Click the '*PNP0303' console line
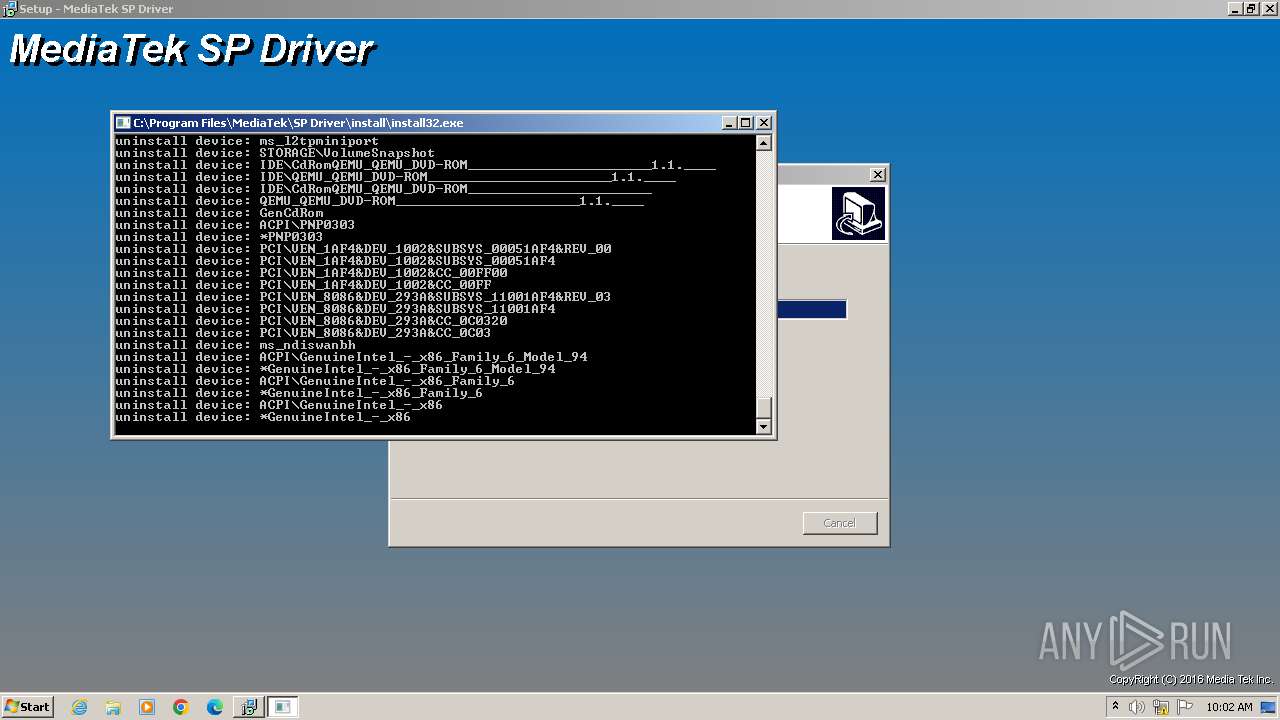This screenshot has height=720, width=1280. tap(219, 237)
